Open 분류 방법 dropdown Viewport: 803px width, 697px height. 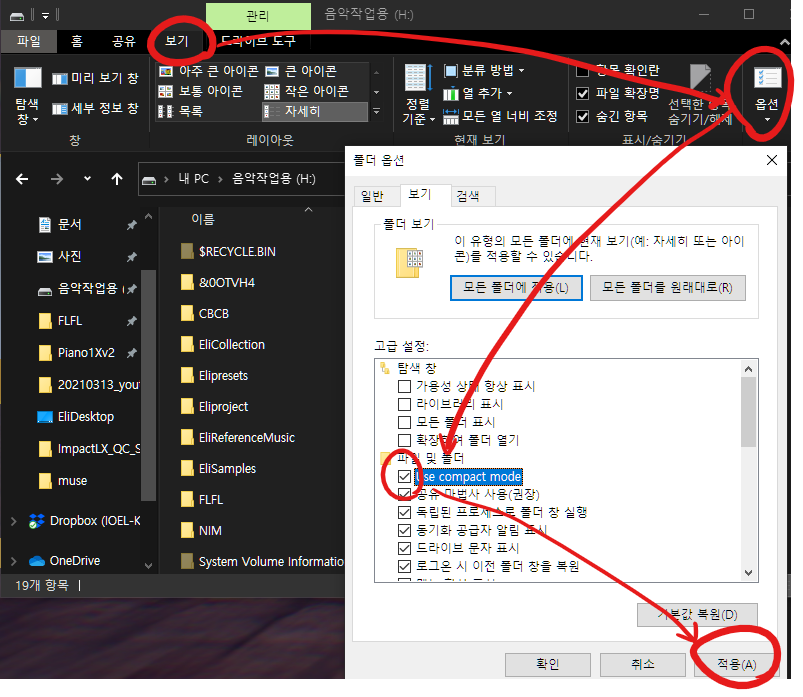484,70
